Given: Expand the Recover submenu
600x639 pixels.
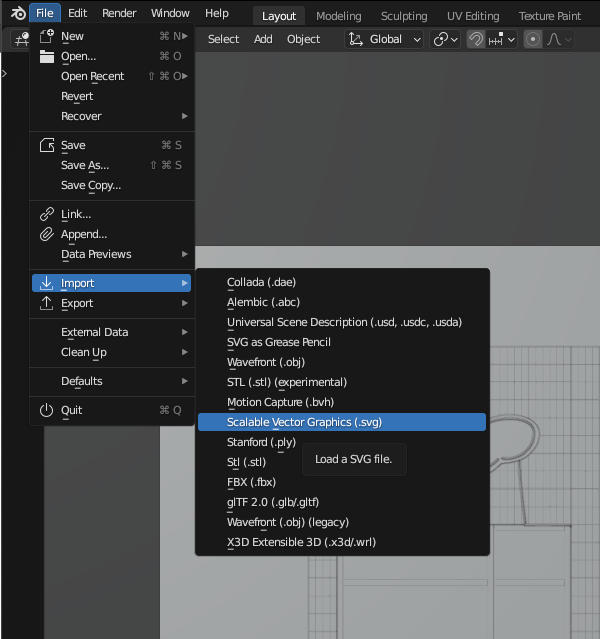Looking at the screenshot, I should 111,116.
